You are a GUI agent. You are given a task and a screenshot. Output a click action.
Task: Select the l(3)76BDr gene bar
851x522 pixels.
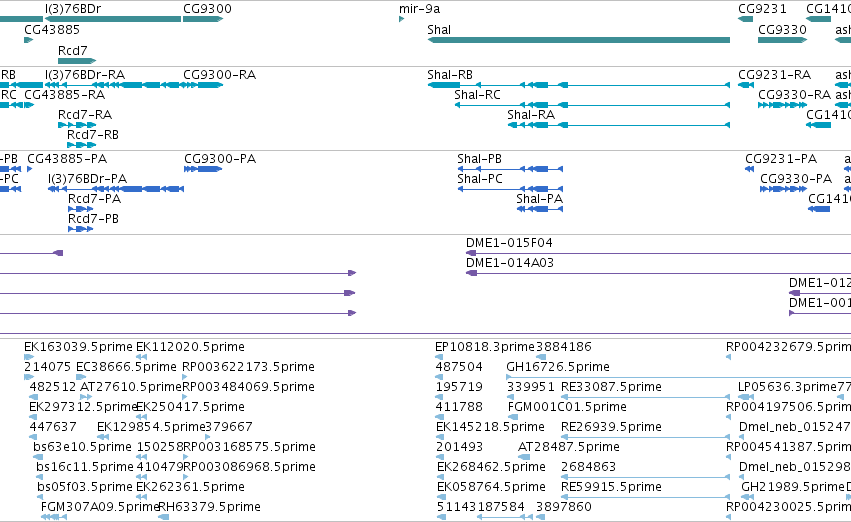113,19
